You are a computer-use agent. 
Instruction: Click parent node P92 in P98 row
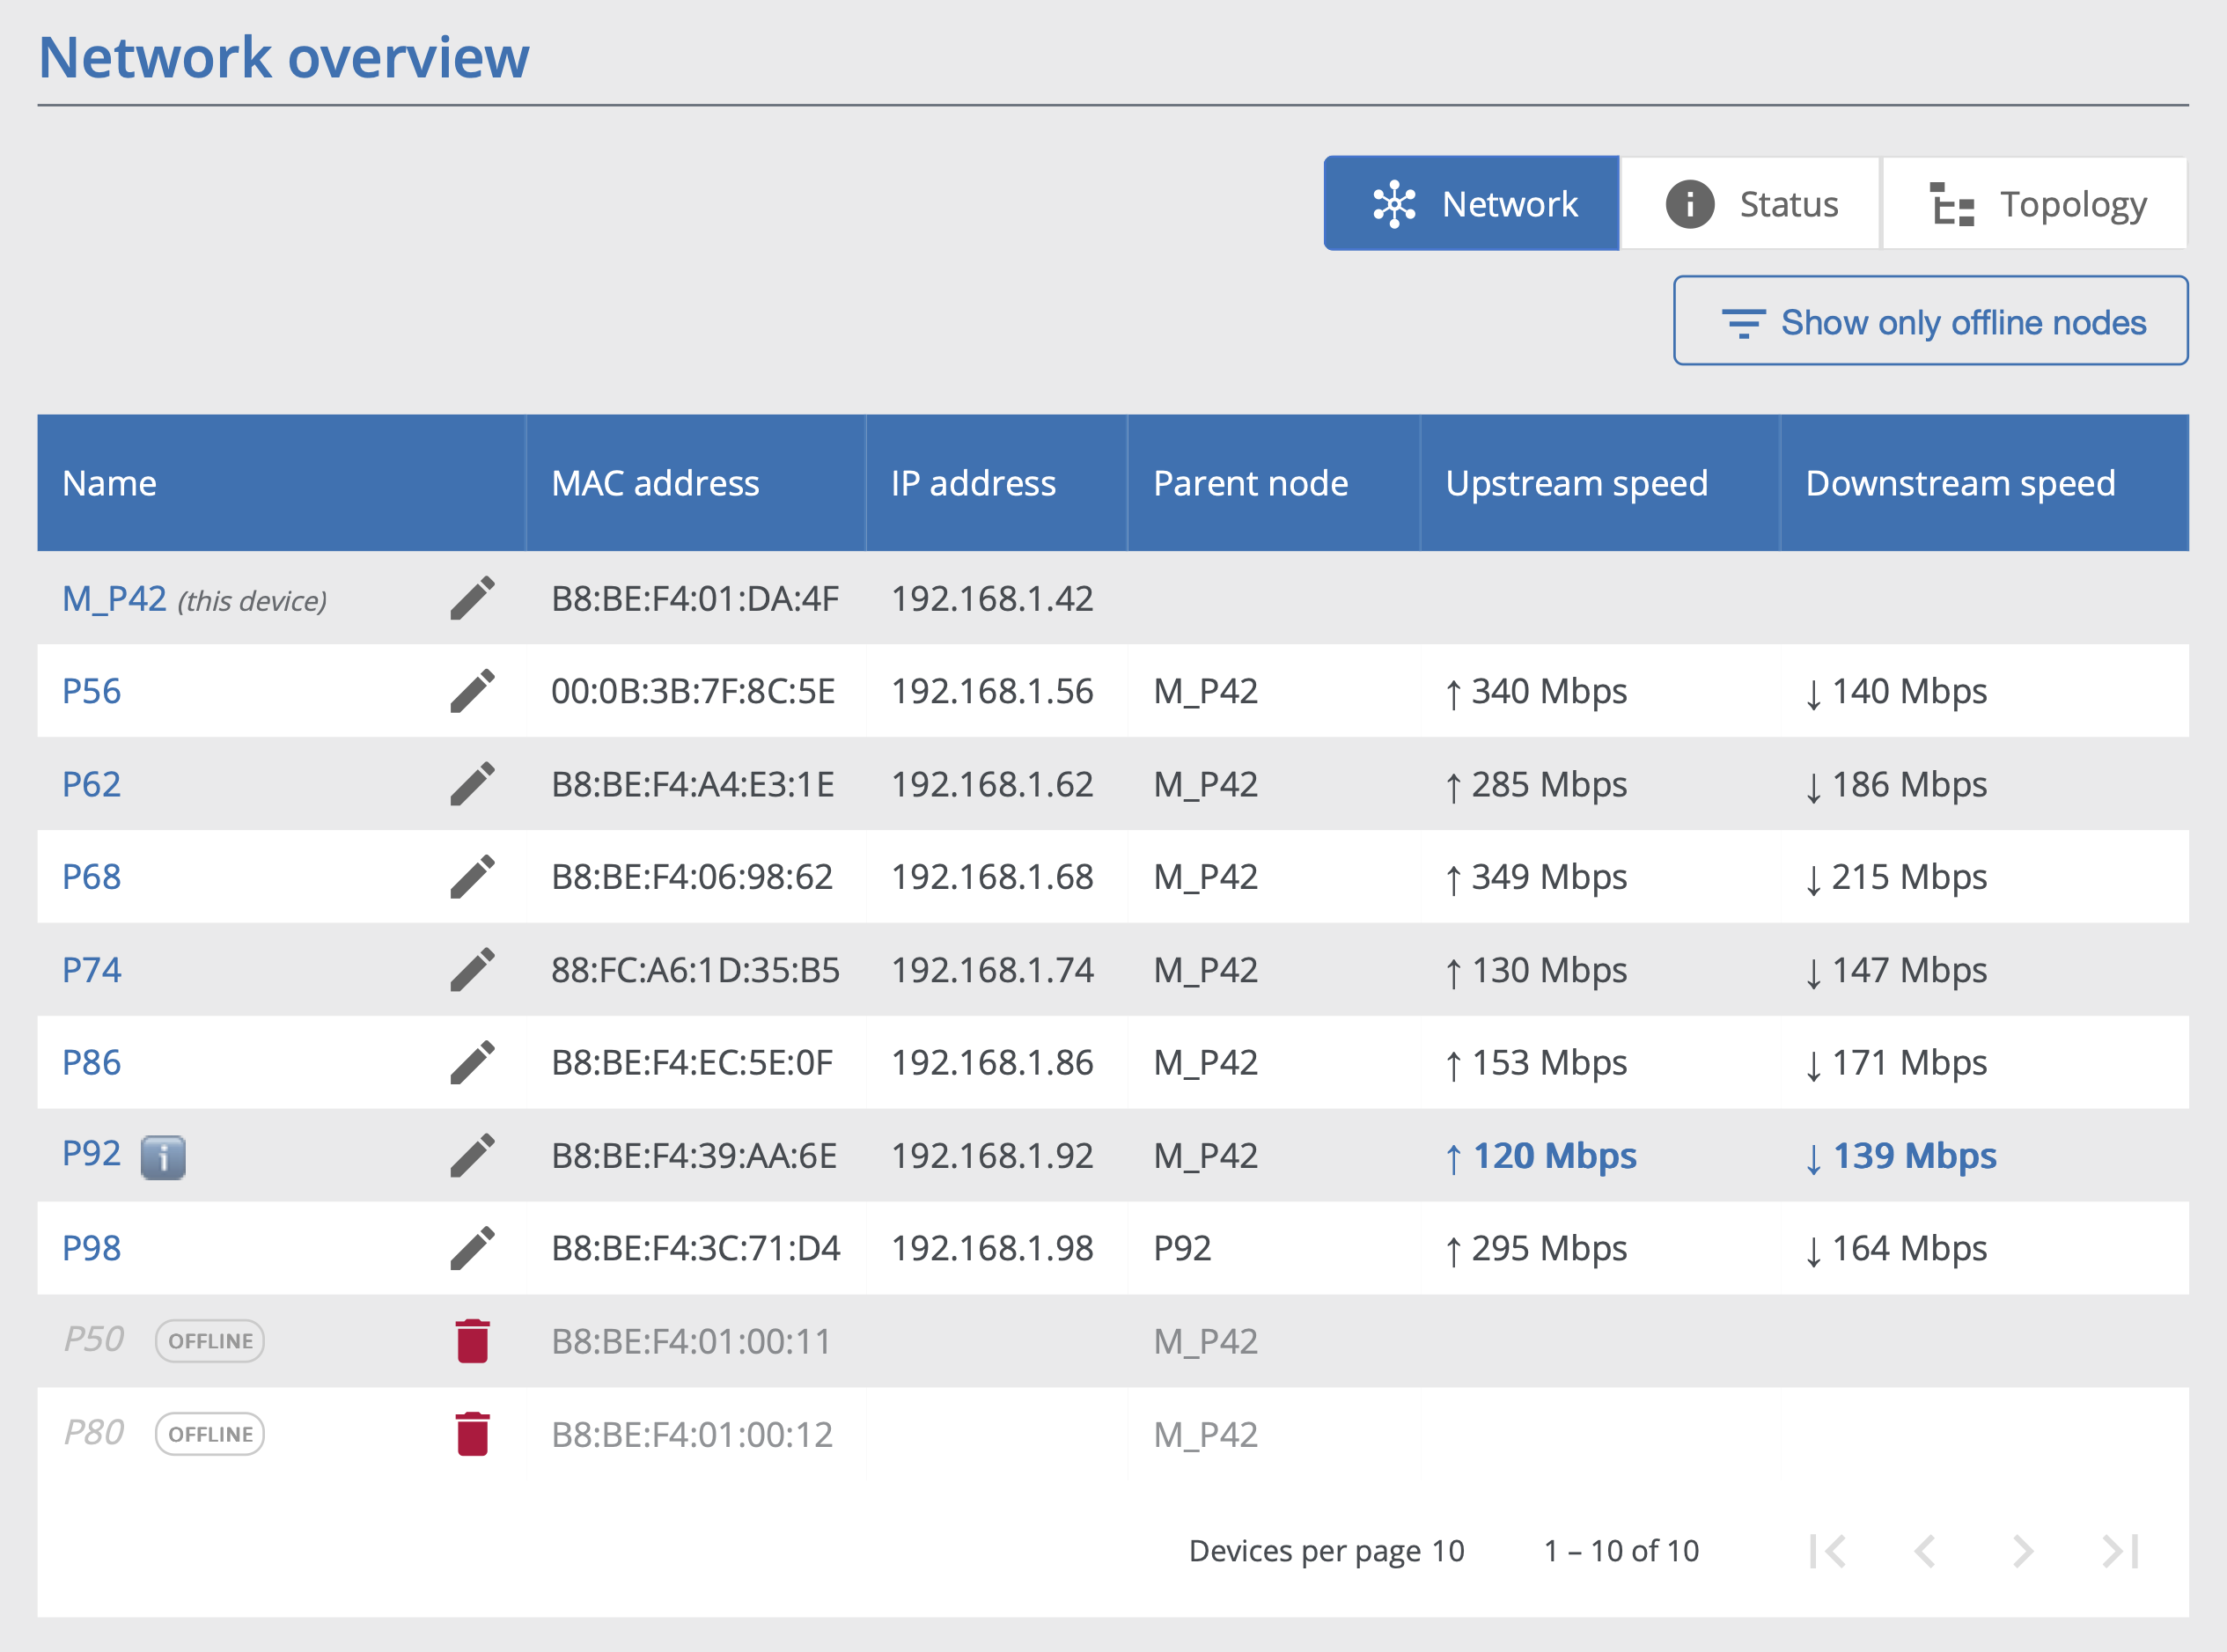point(1182,1248)
